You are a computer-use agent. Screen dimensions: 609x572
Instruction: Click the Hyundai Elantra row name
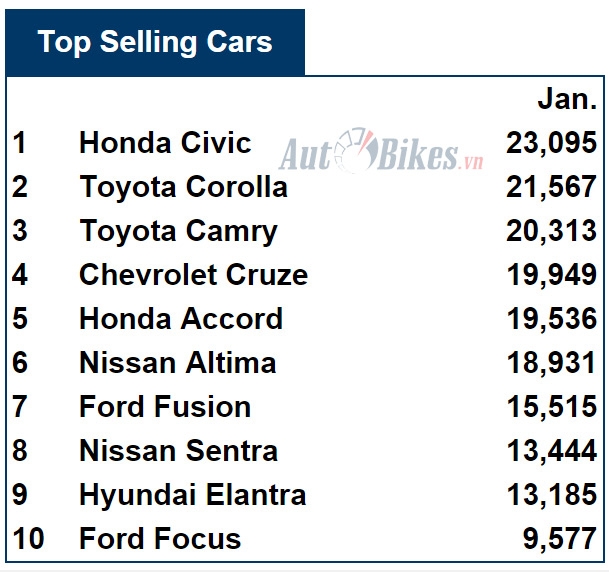(192, 495)
